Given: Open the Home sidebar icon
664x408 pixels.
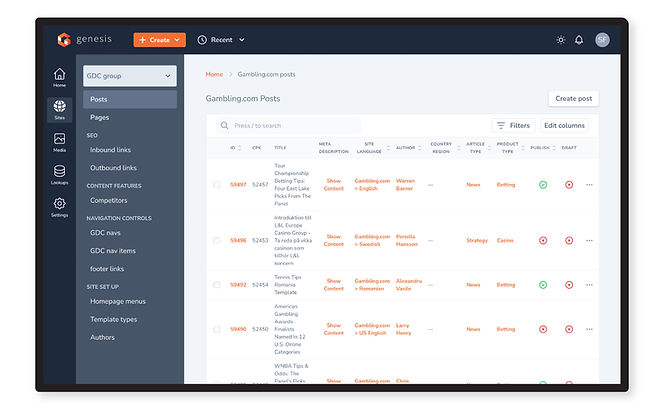Looking at the screenshot, I should coord(59,77).
